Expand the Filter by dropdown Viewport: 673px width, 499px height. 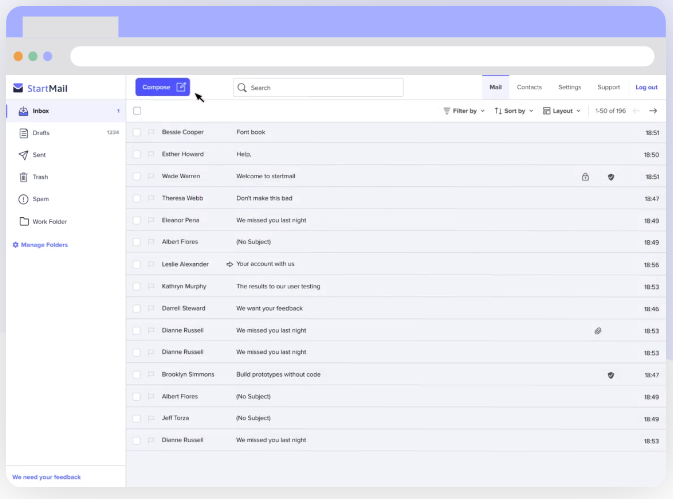coord(464,111)
